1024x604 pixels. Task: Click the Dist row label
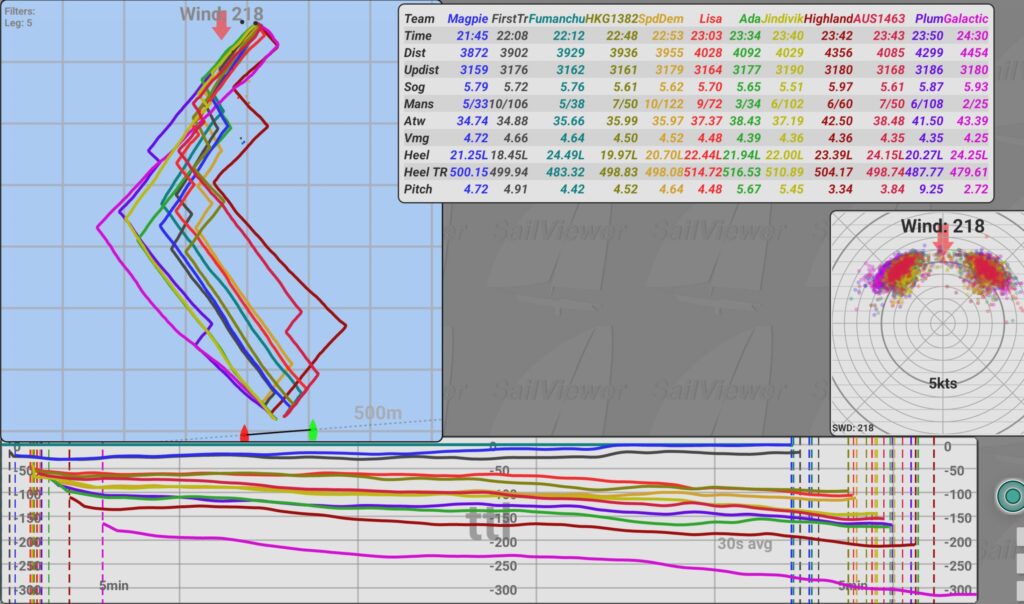[x=415, y=53]
